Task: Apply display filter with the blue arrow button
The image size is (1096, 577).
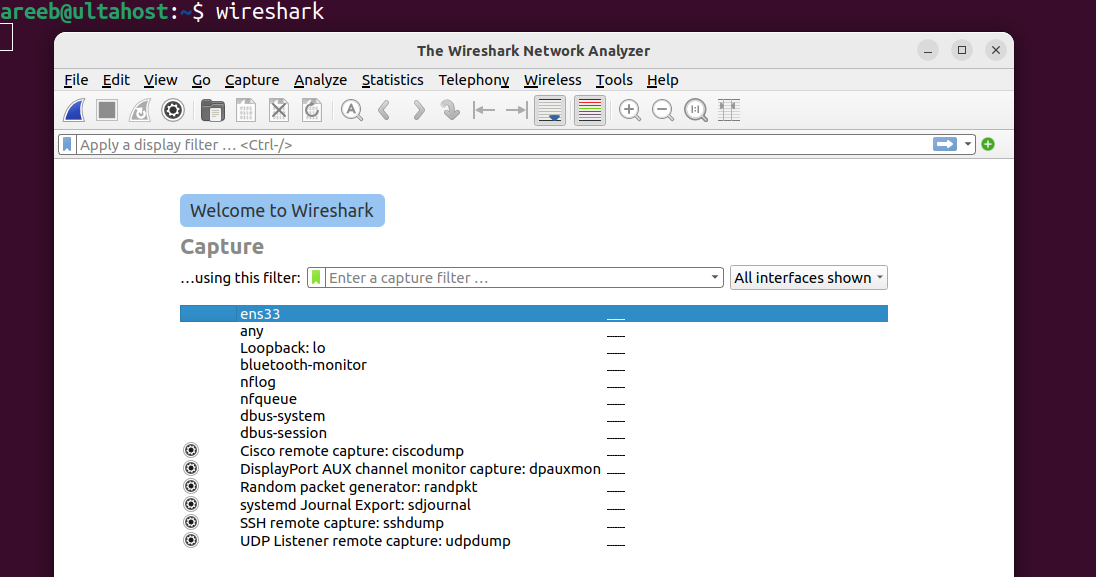Action: 945,144
